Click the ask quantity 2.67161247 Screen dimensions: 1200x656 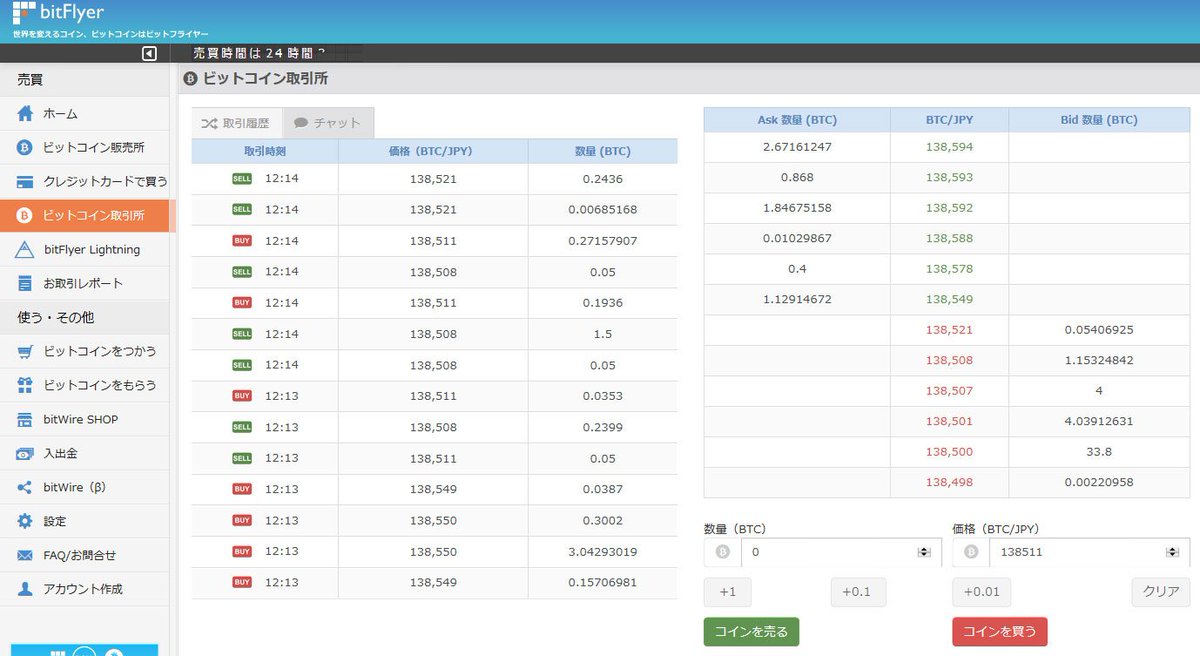[x=797, y=147]
